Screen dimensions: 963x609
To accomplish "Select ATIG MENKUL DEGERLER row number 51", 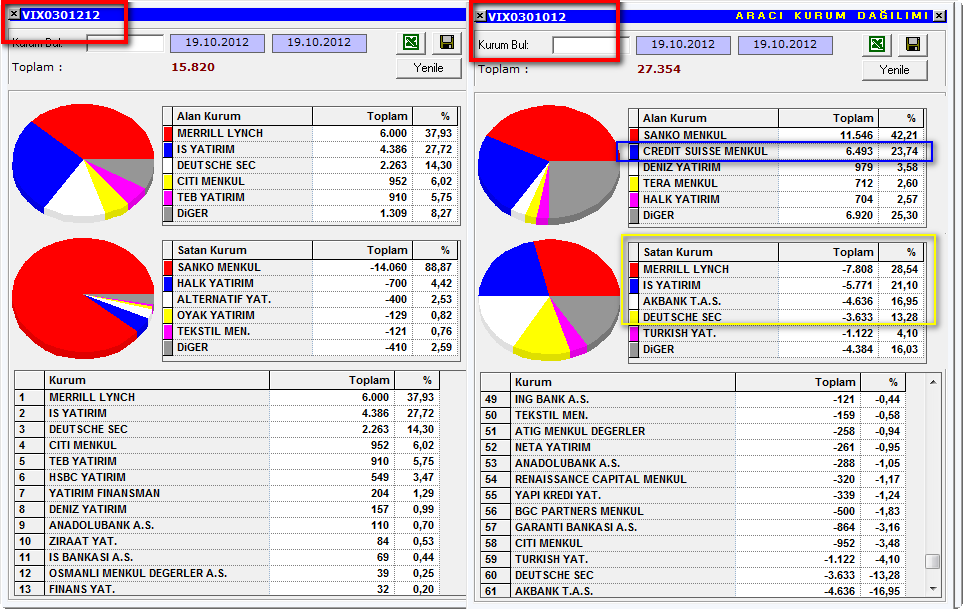I will [x=693, y=431].
